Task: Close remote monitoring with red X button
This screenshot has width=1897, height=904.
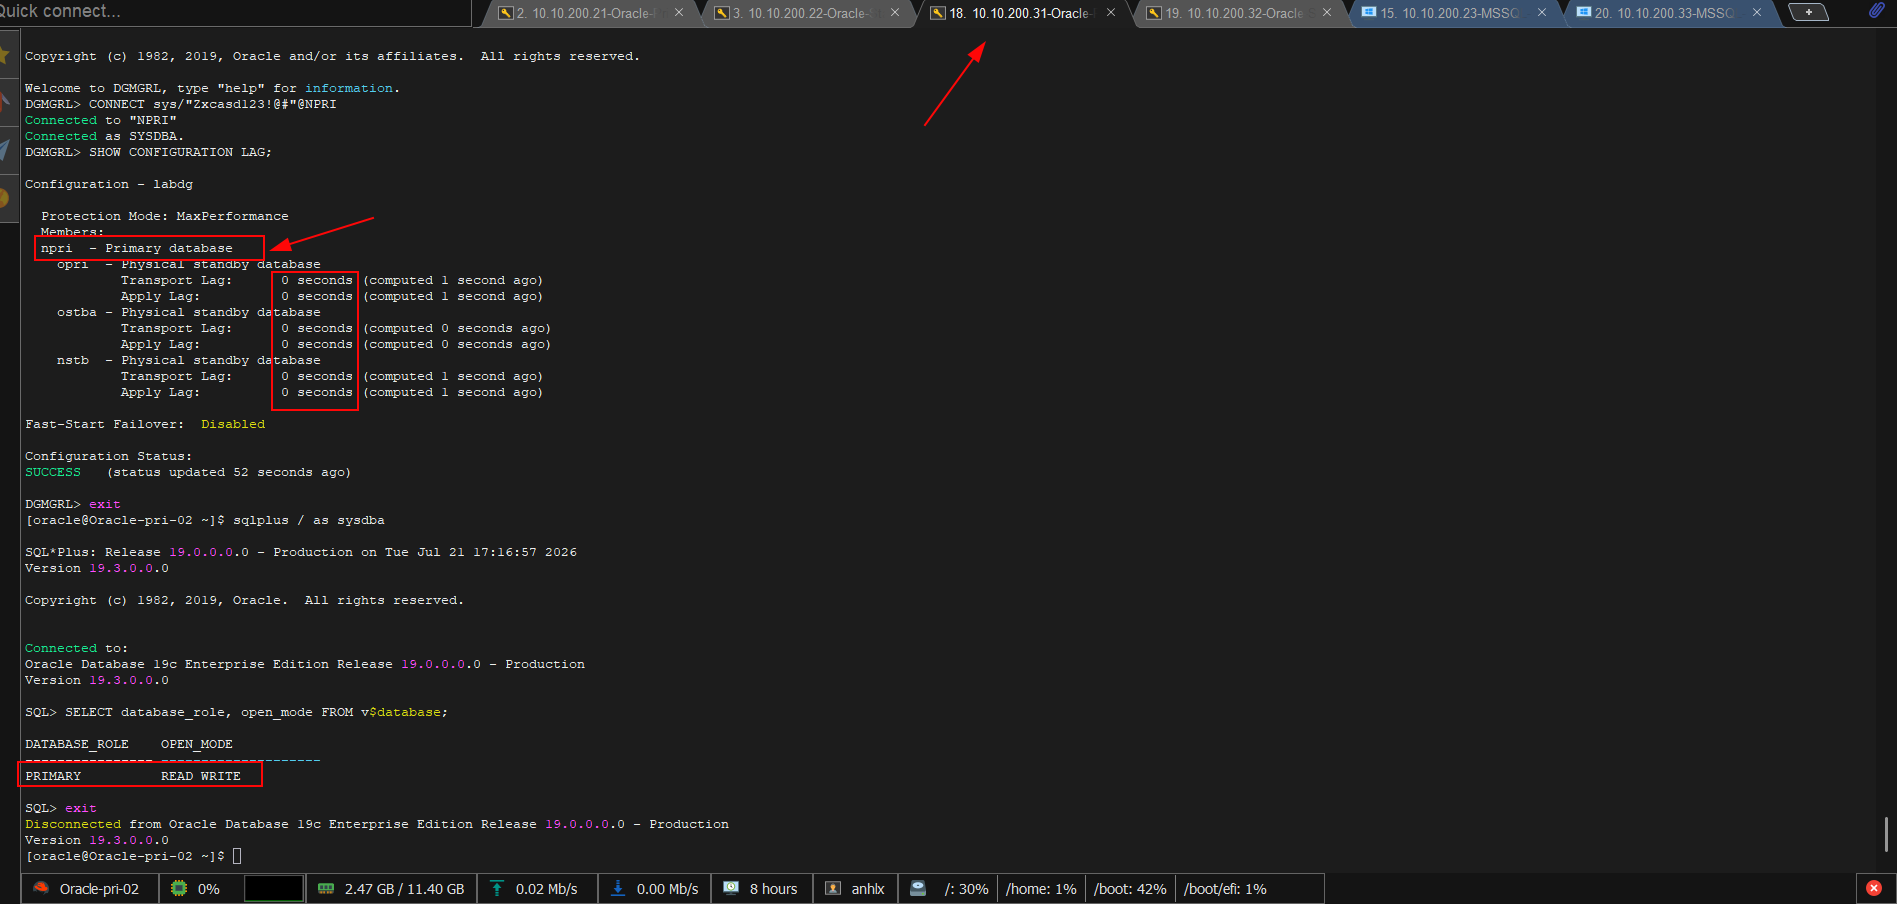Action: click(1874, 888)
